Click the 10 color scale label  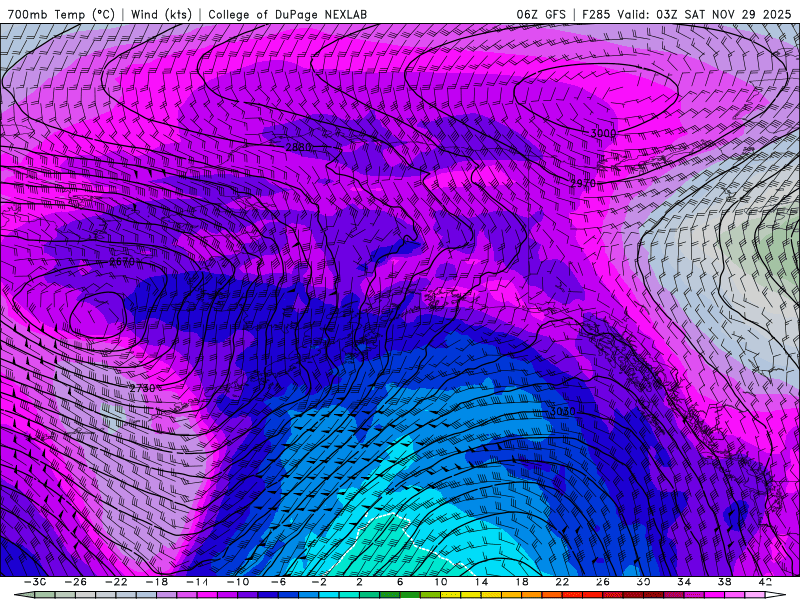tap(440, 582)
